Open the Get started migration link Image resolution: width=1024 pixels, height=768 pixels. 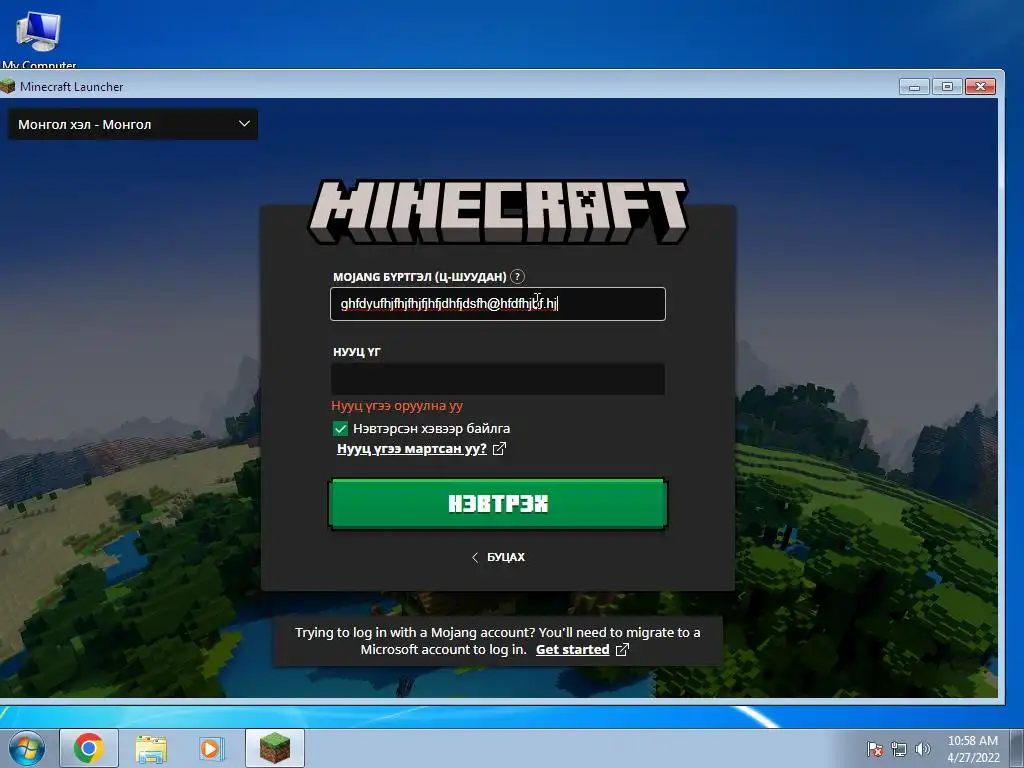coord(572,650)
